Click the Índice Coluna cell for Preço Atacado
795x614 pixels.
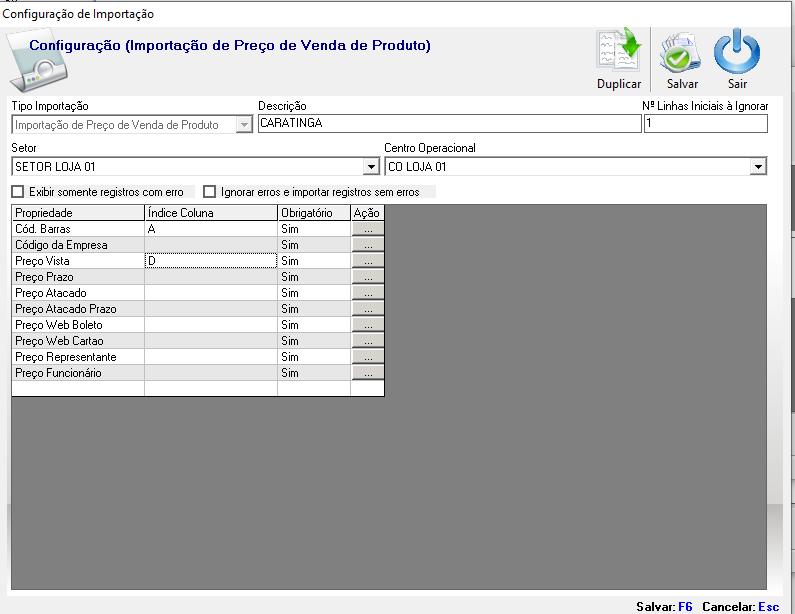pyautogui.click(x=211, y=293)
